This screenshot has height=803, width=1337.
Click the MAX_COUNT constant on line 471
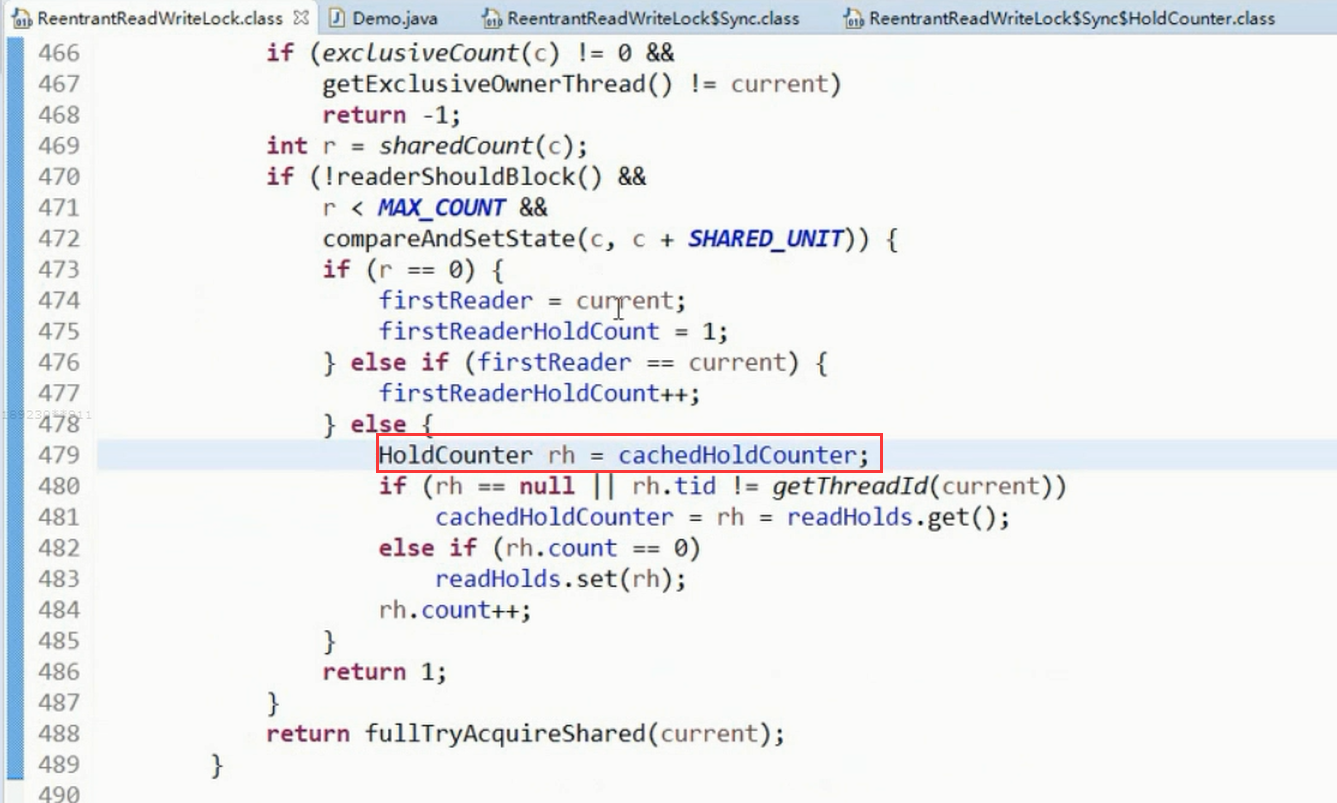441,208
